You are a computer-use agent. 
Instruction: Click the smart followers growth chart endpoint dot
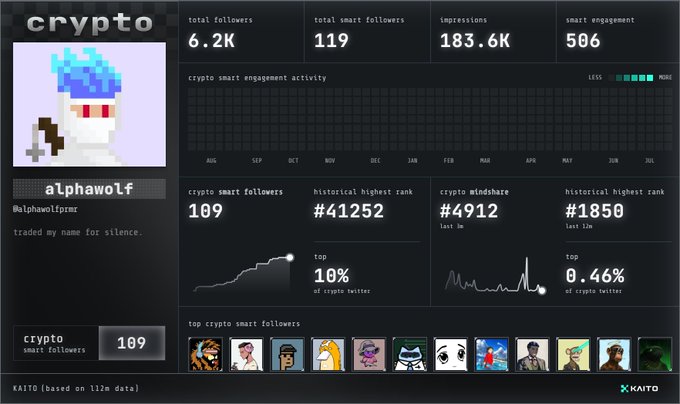[x=290, y=257]
